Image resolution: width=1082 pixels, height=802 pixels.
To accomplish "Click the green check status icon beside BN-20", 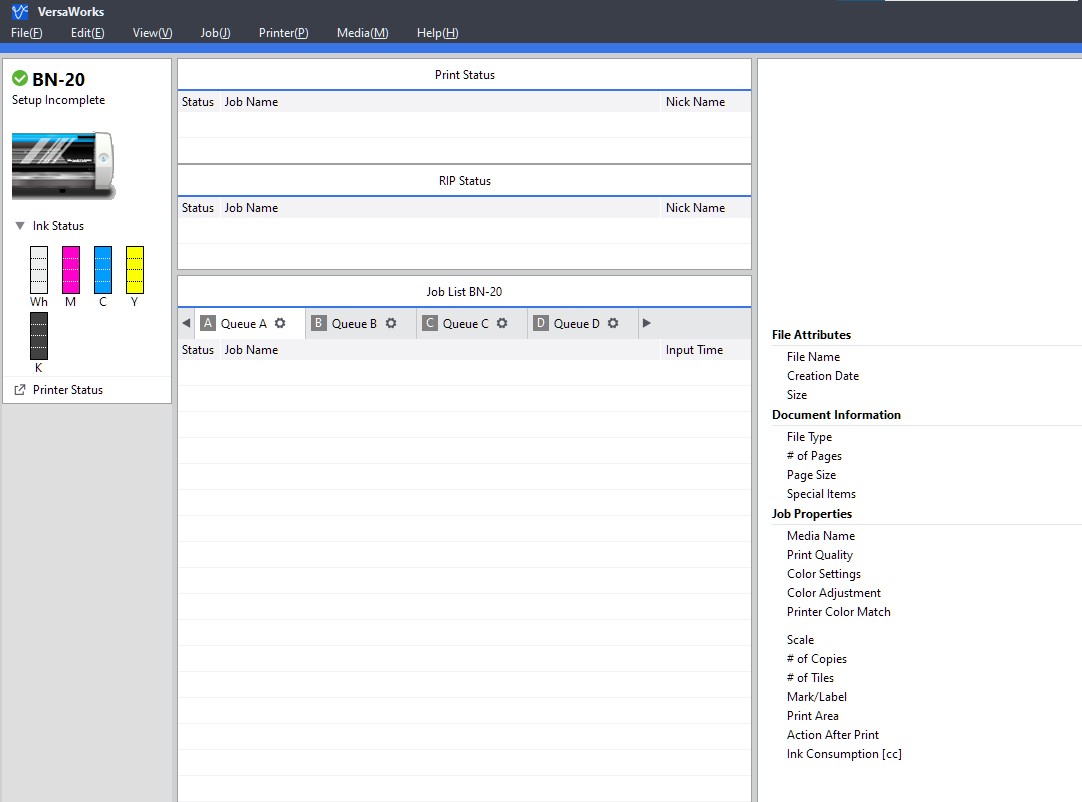I will pyautogui.click(x=20, y=79).
